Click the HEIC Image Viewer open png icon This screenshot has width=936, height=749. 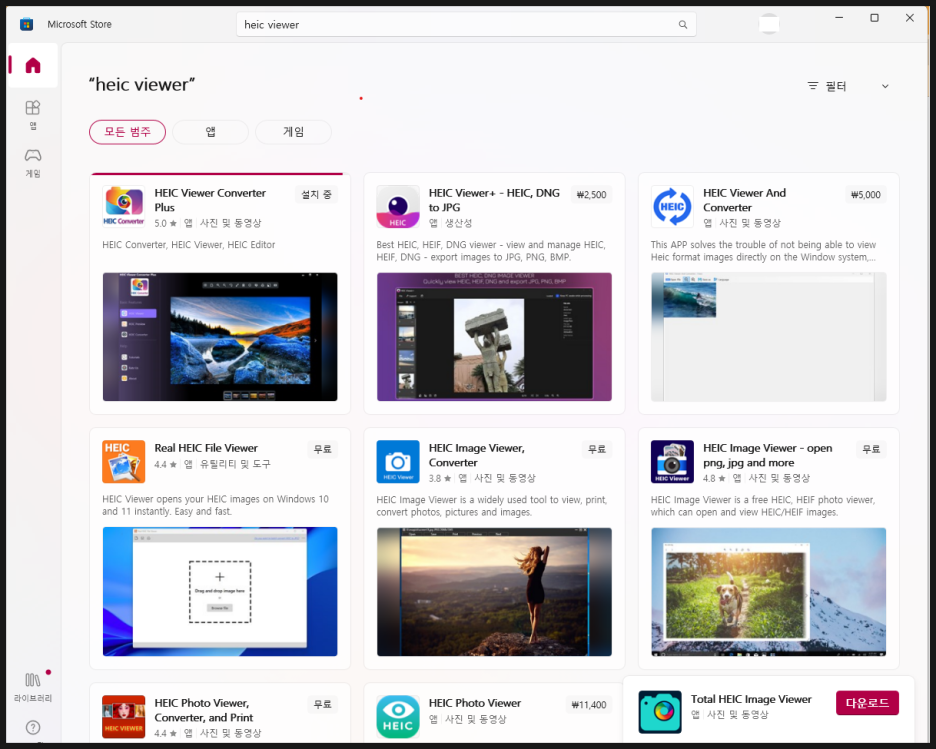point(672,461)
